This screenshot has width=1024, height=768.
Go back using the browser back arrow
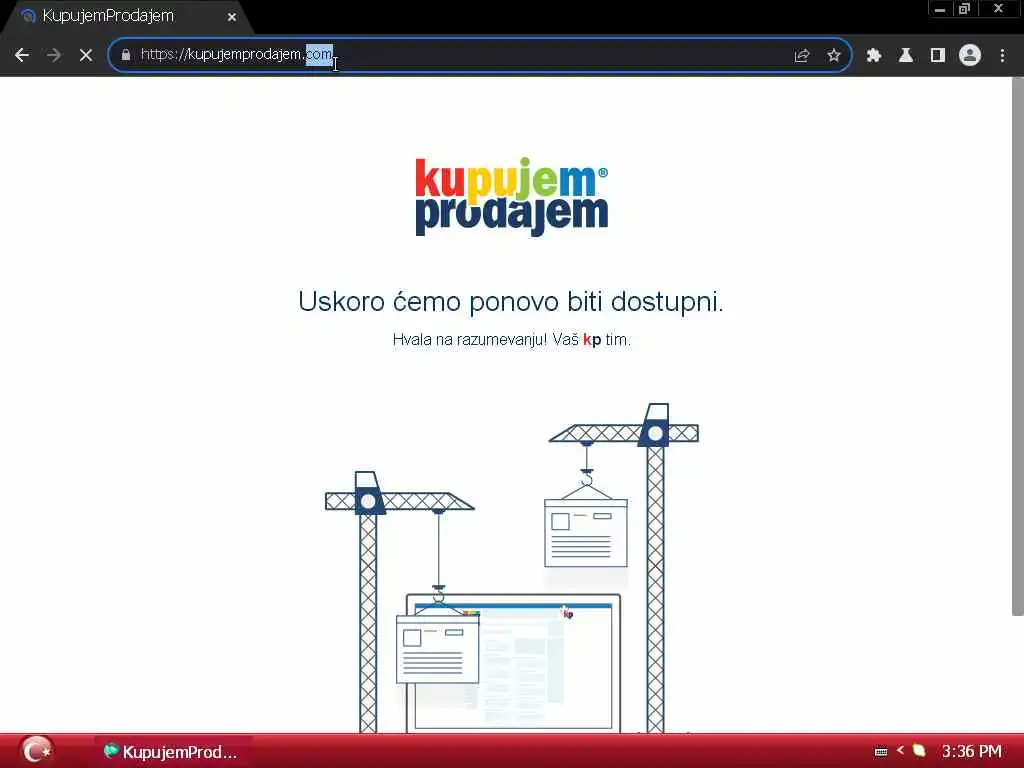point(22,56)
